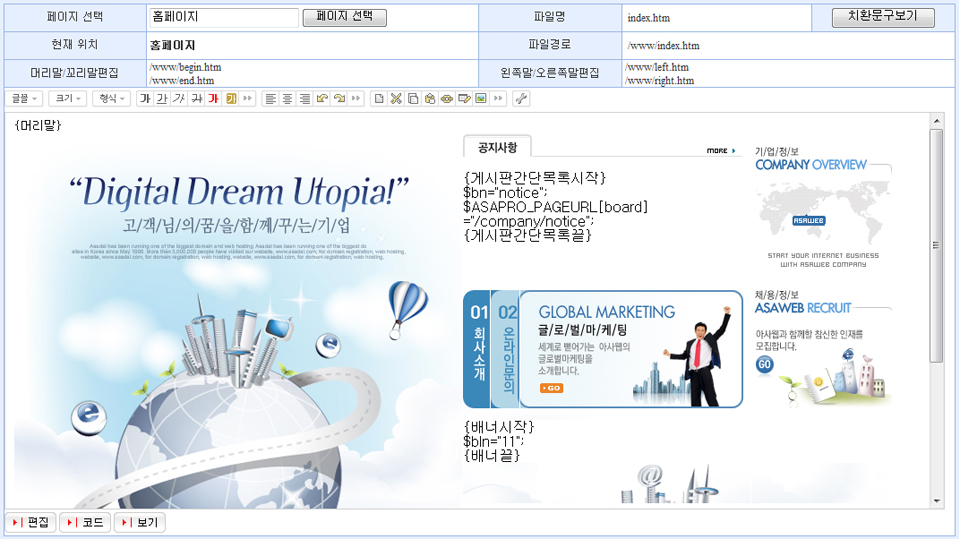Switch to the 코드 code tab
The height and width of the screenshot is (539, 960).
(x=85, y=523)
